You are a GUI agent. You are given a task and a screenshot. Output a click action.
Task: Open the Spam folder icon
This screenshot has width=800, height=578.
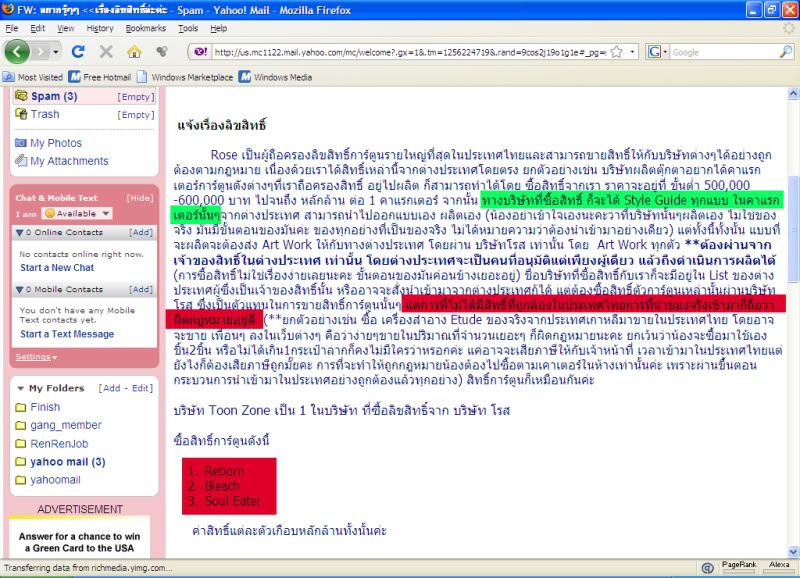click(x=21, y=96)
